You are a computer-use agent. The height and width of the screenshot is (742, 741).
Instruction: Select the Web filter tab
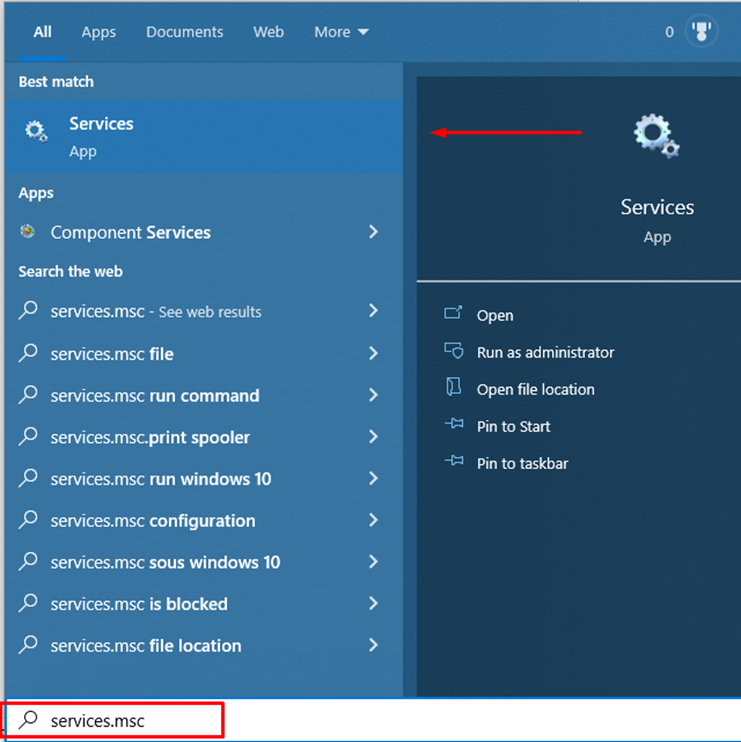point(268,32)
